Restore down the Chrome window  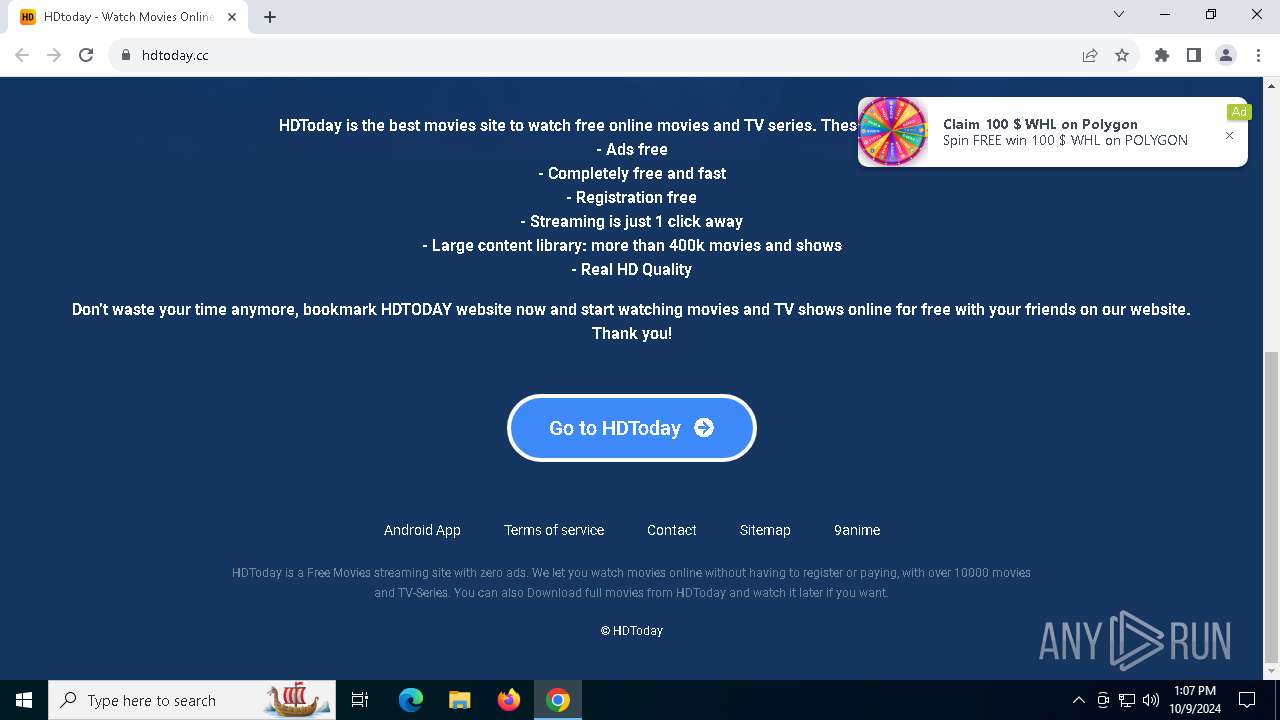tap(1211, 14)
